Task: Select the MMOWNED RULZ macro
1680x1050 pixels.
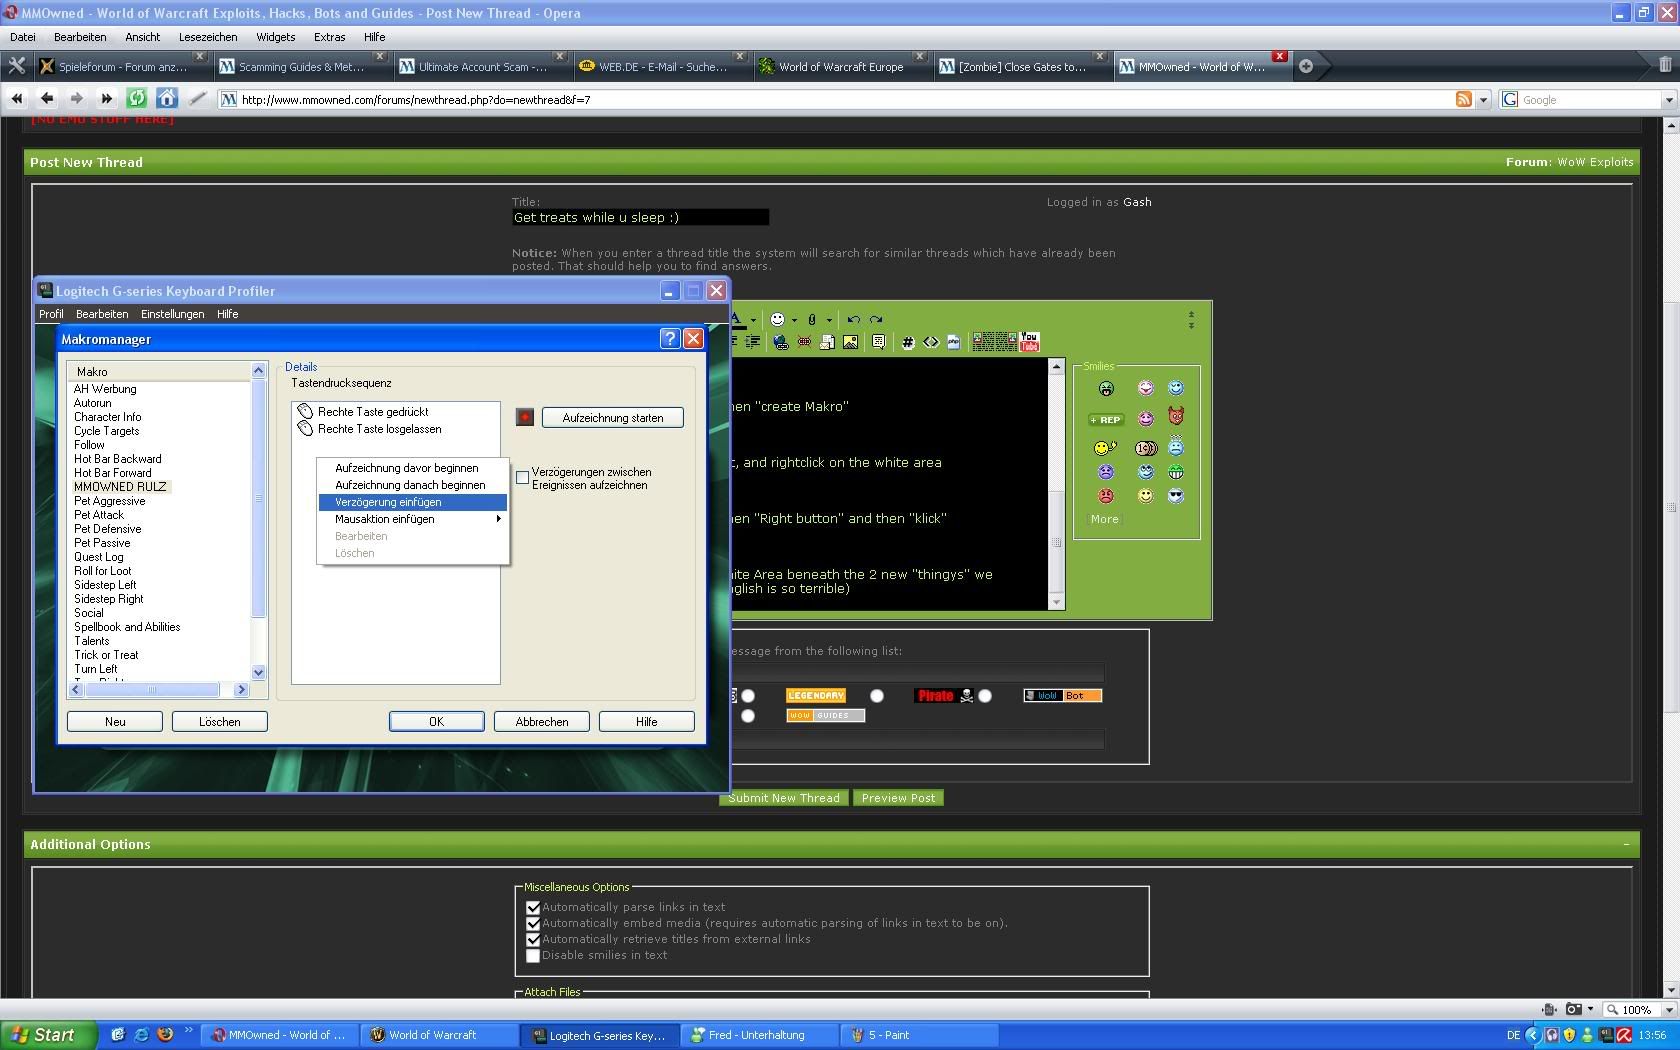Action: (x=120, y=487)
